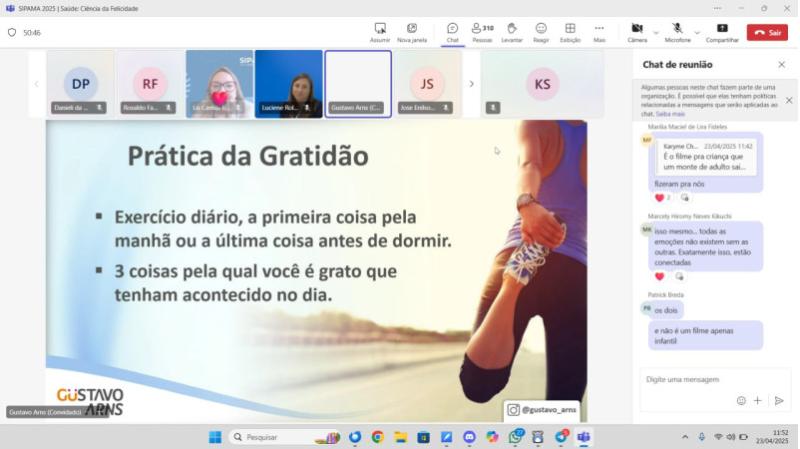Click the plus attach icon in chat
This screenshot has height=449, width=800.
pos(758,401)
